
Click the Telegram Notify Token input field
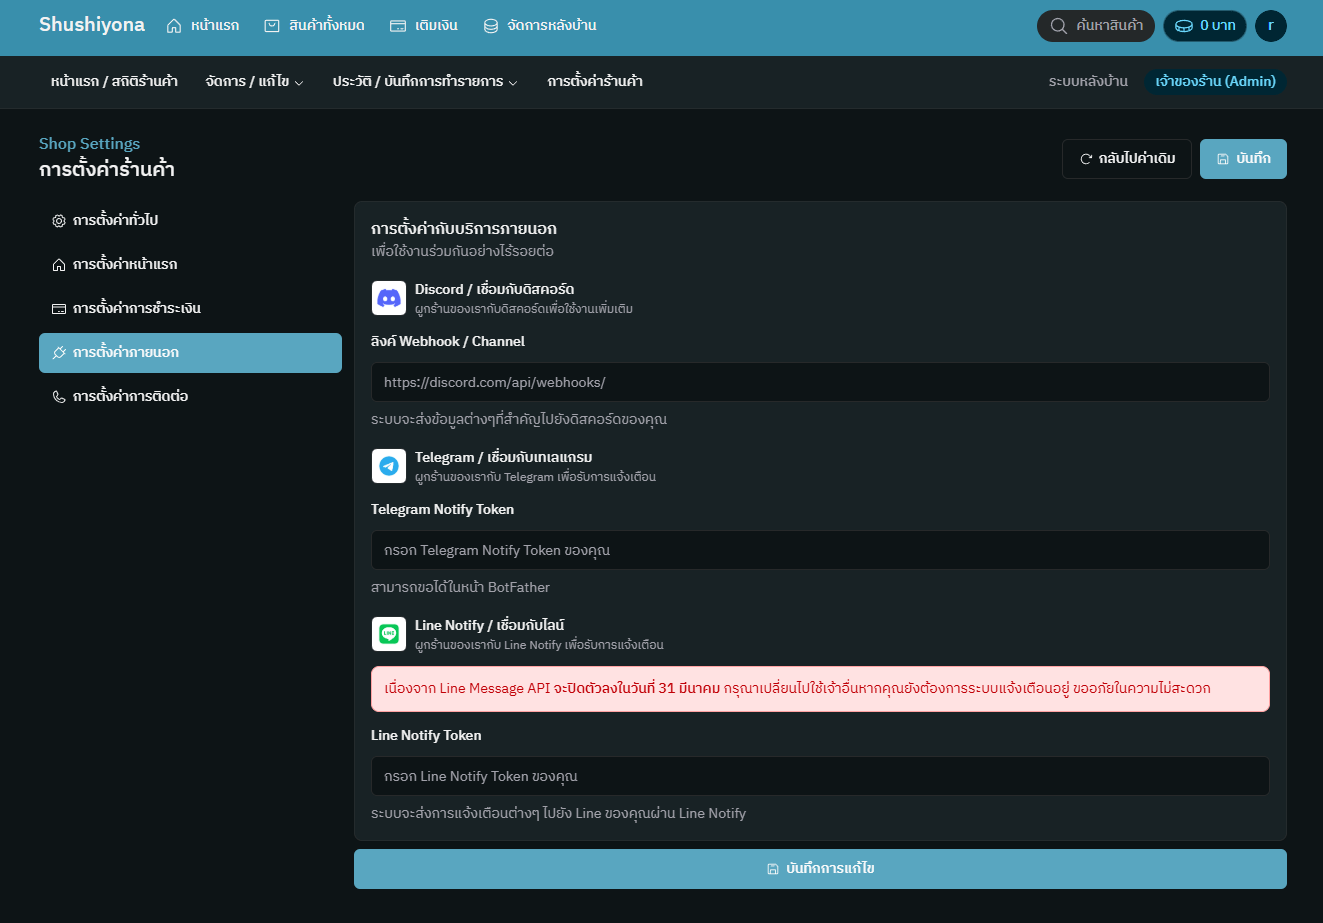pyautogui.click(x=820, y=550)
